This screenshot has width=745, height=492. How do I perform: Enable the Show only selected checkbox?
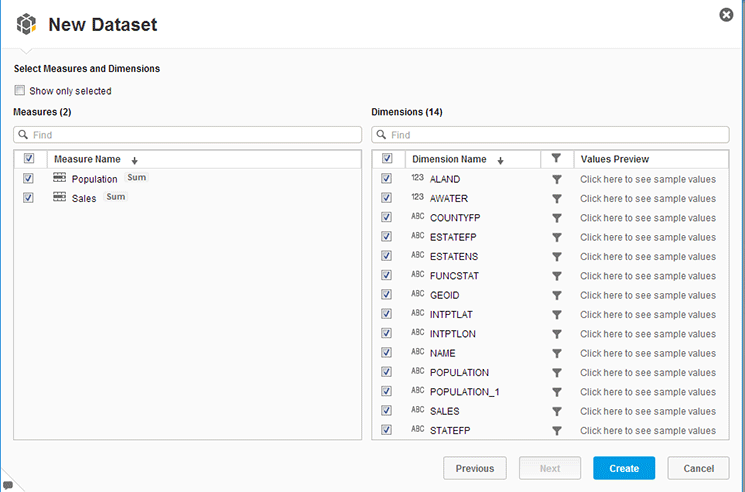coord(20,91)
